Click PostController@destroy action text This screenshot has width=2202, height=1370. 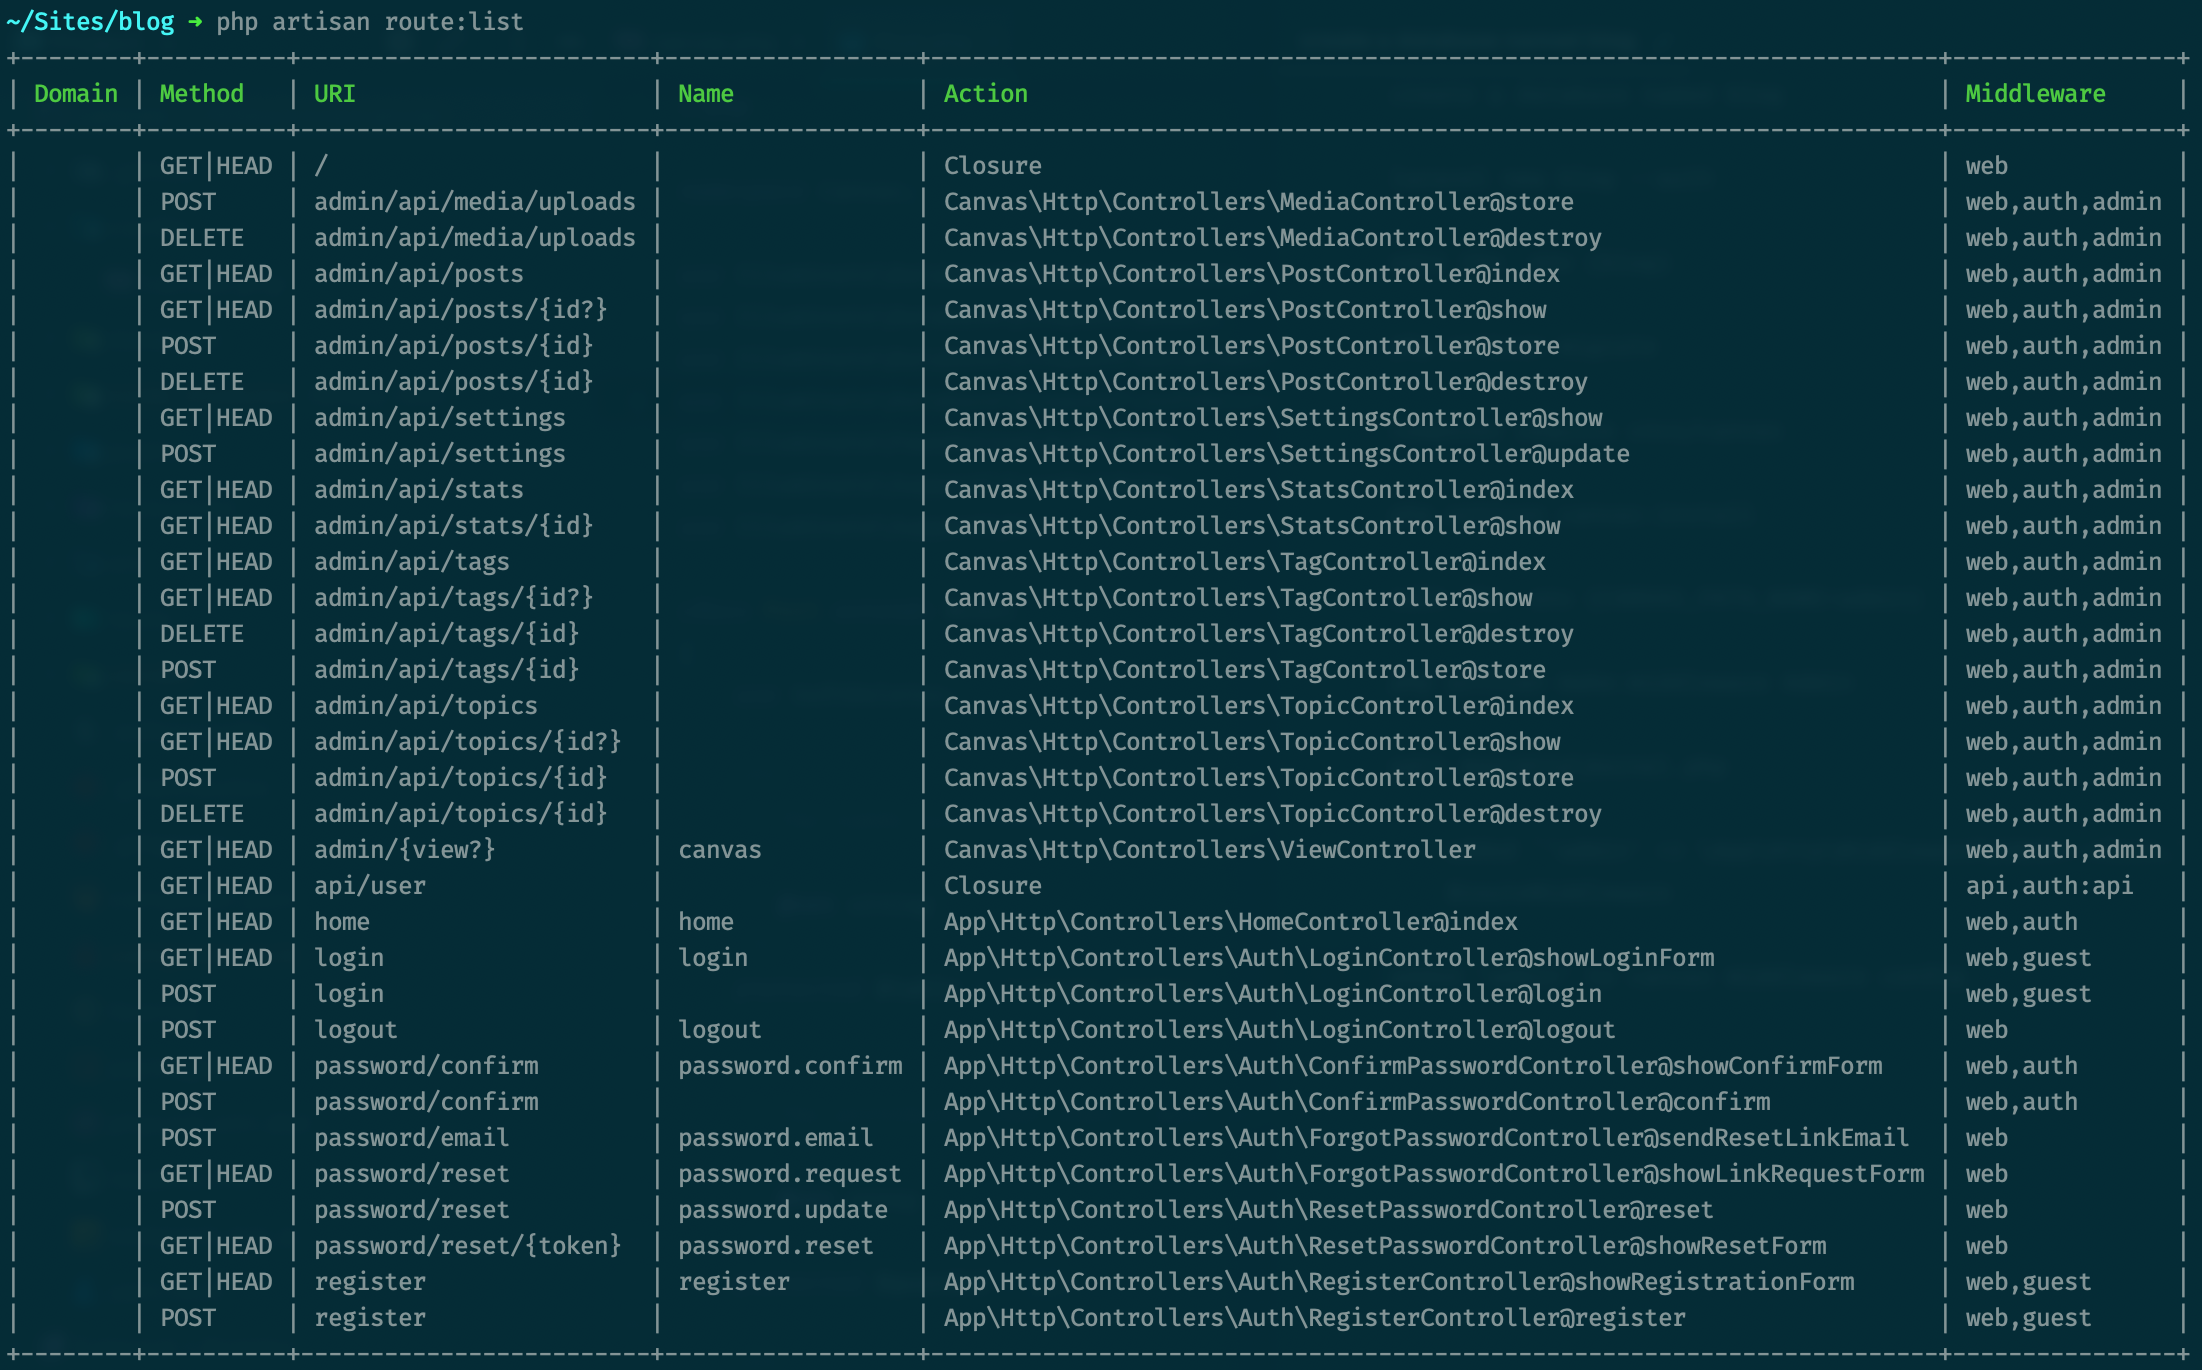(x=1266, y=382)
